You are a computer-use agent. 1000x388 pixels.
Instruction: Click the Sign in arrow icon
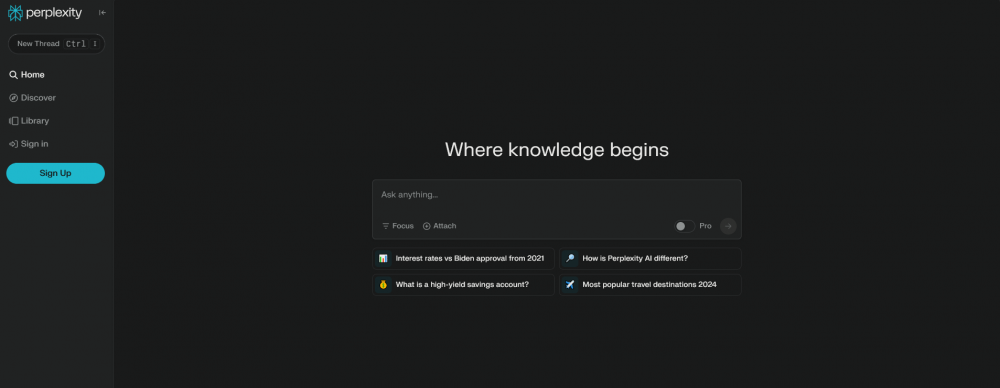coord(13,144)
